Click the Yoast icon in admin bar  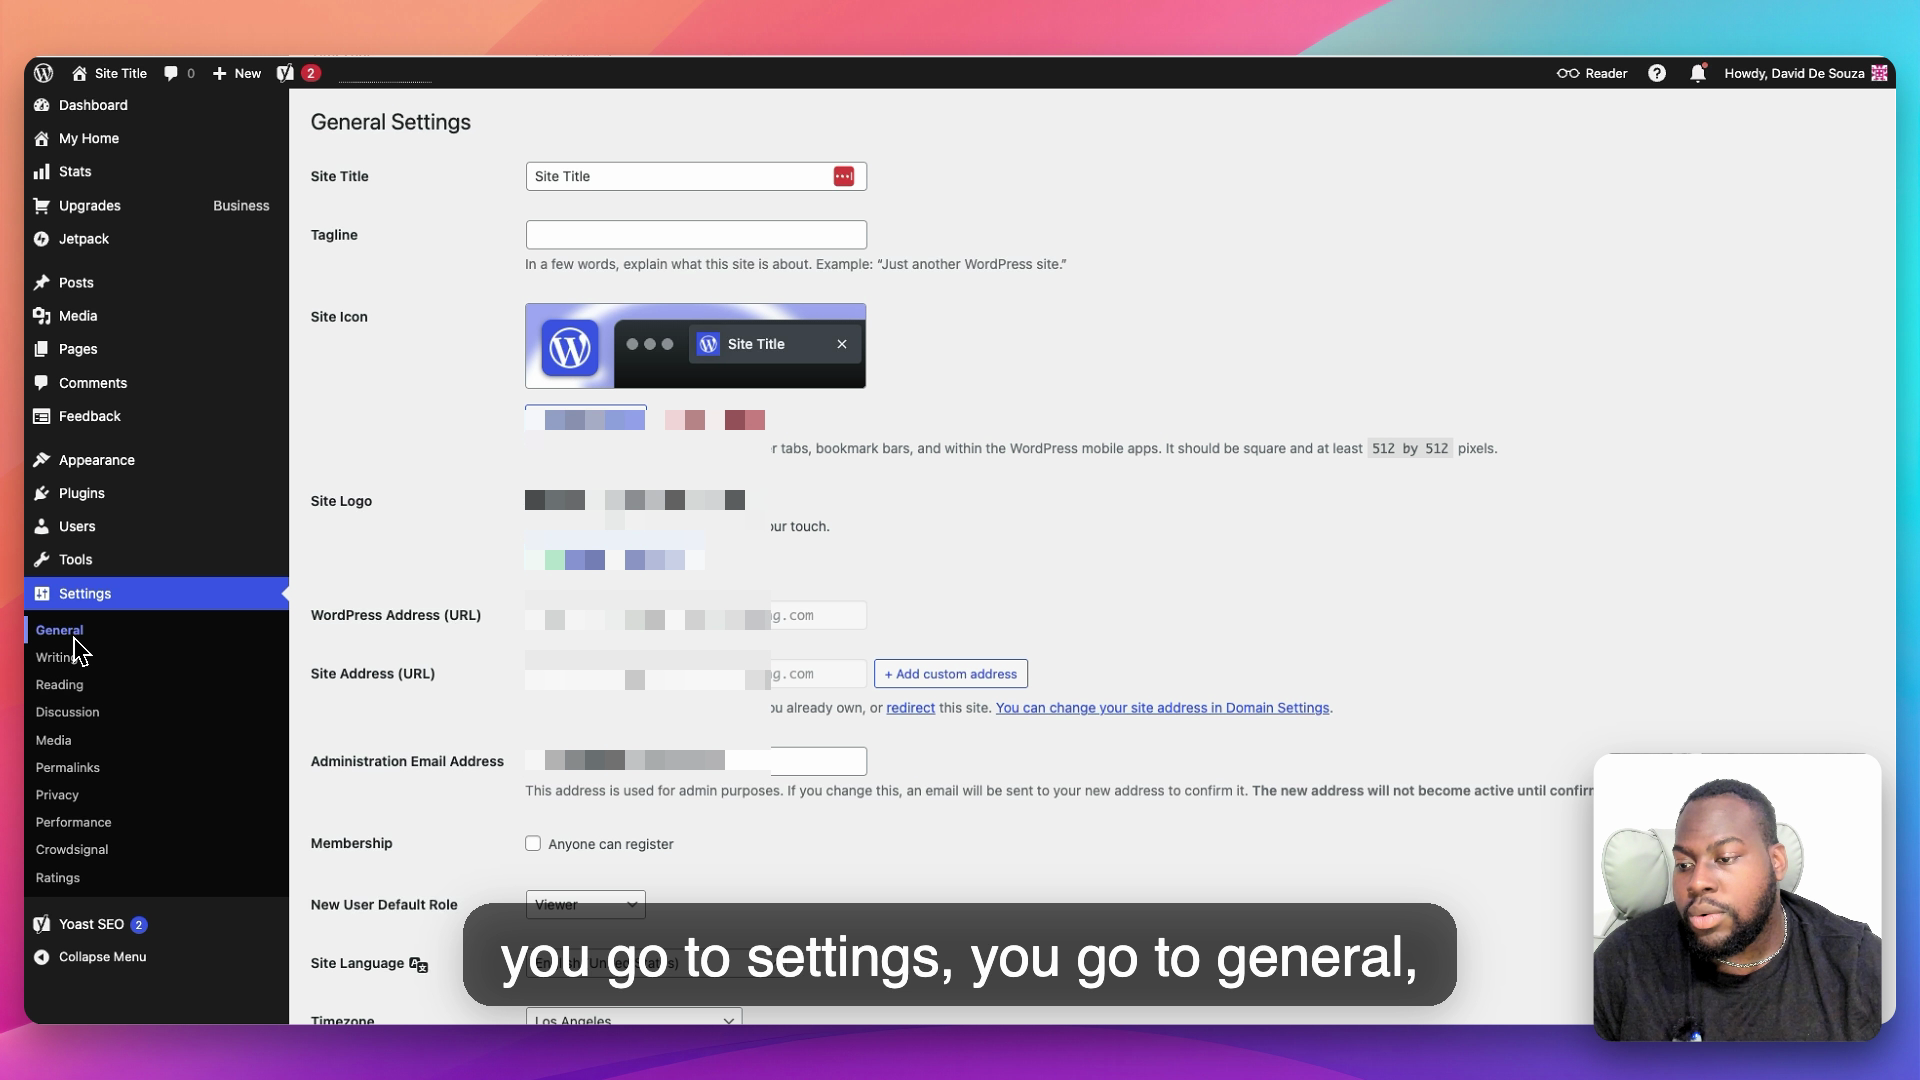(286, 73)
